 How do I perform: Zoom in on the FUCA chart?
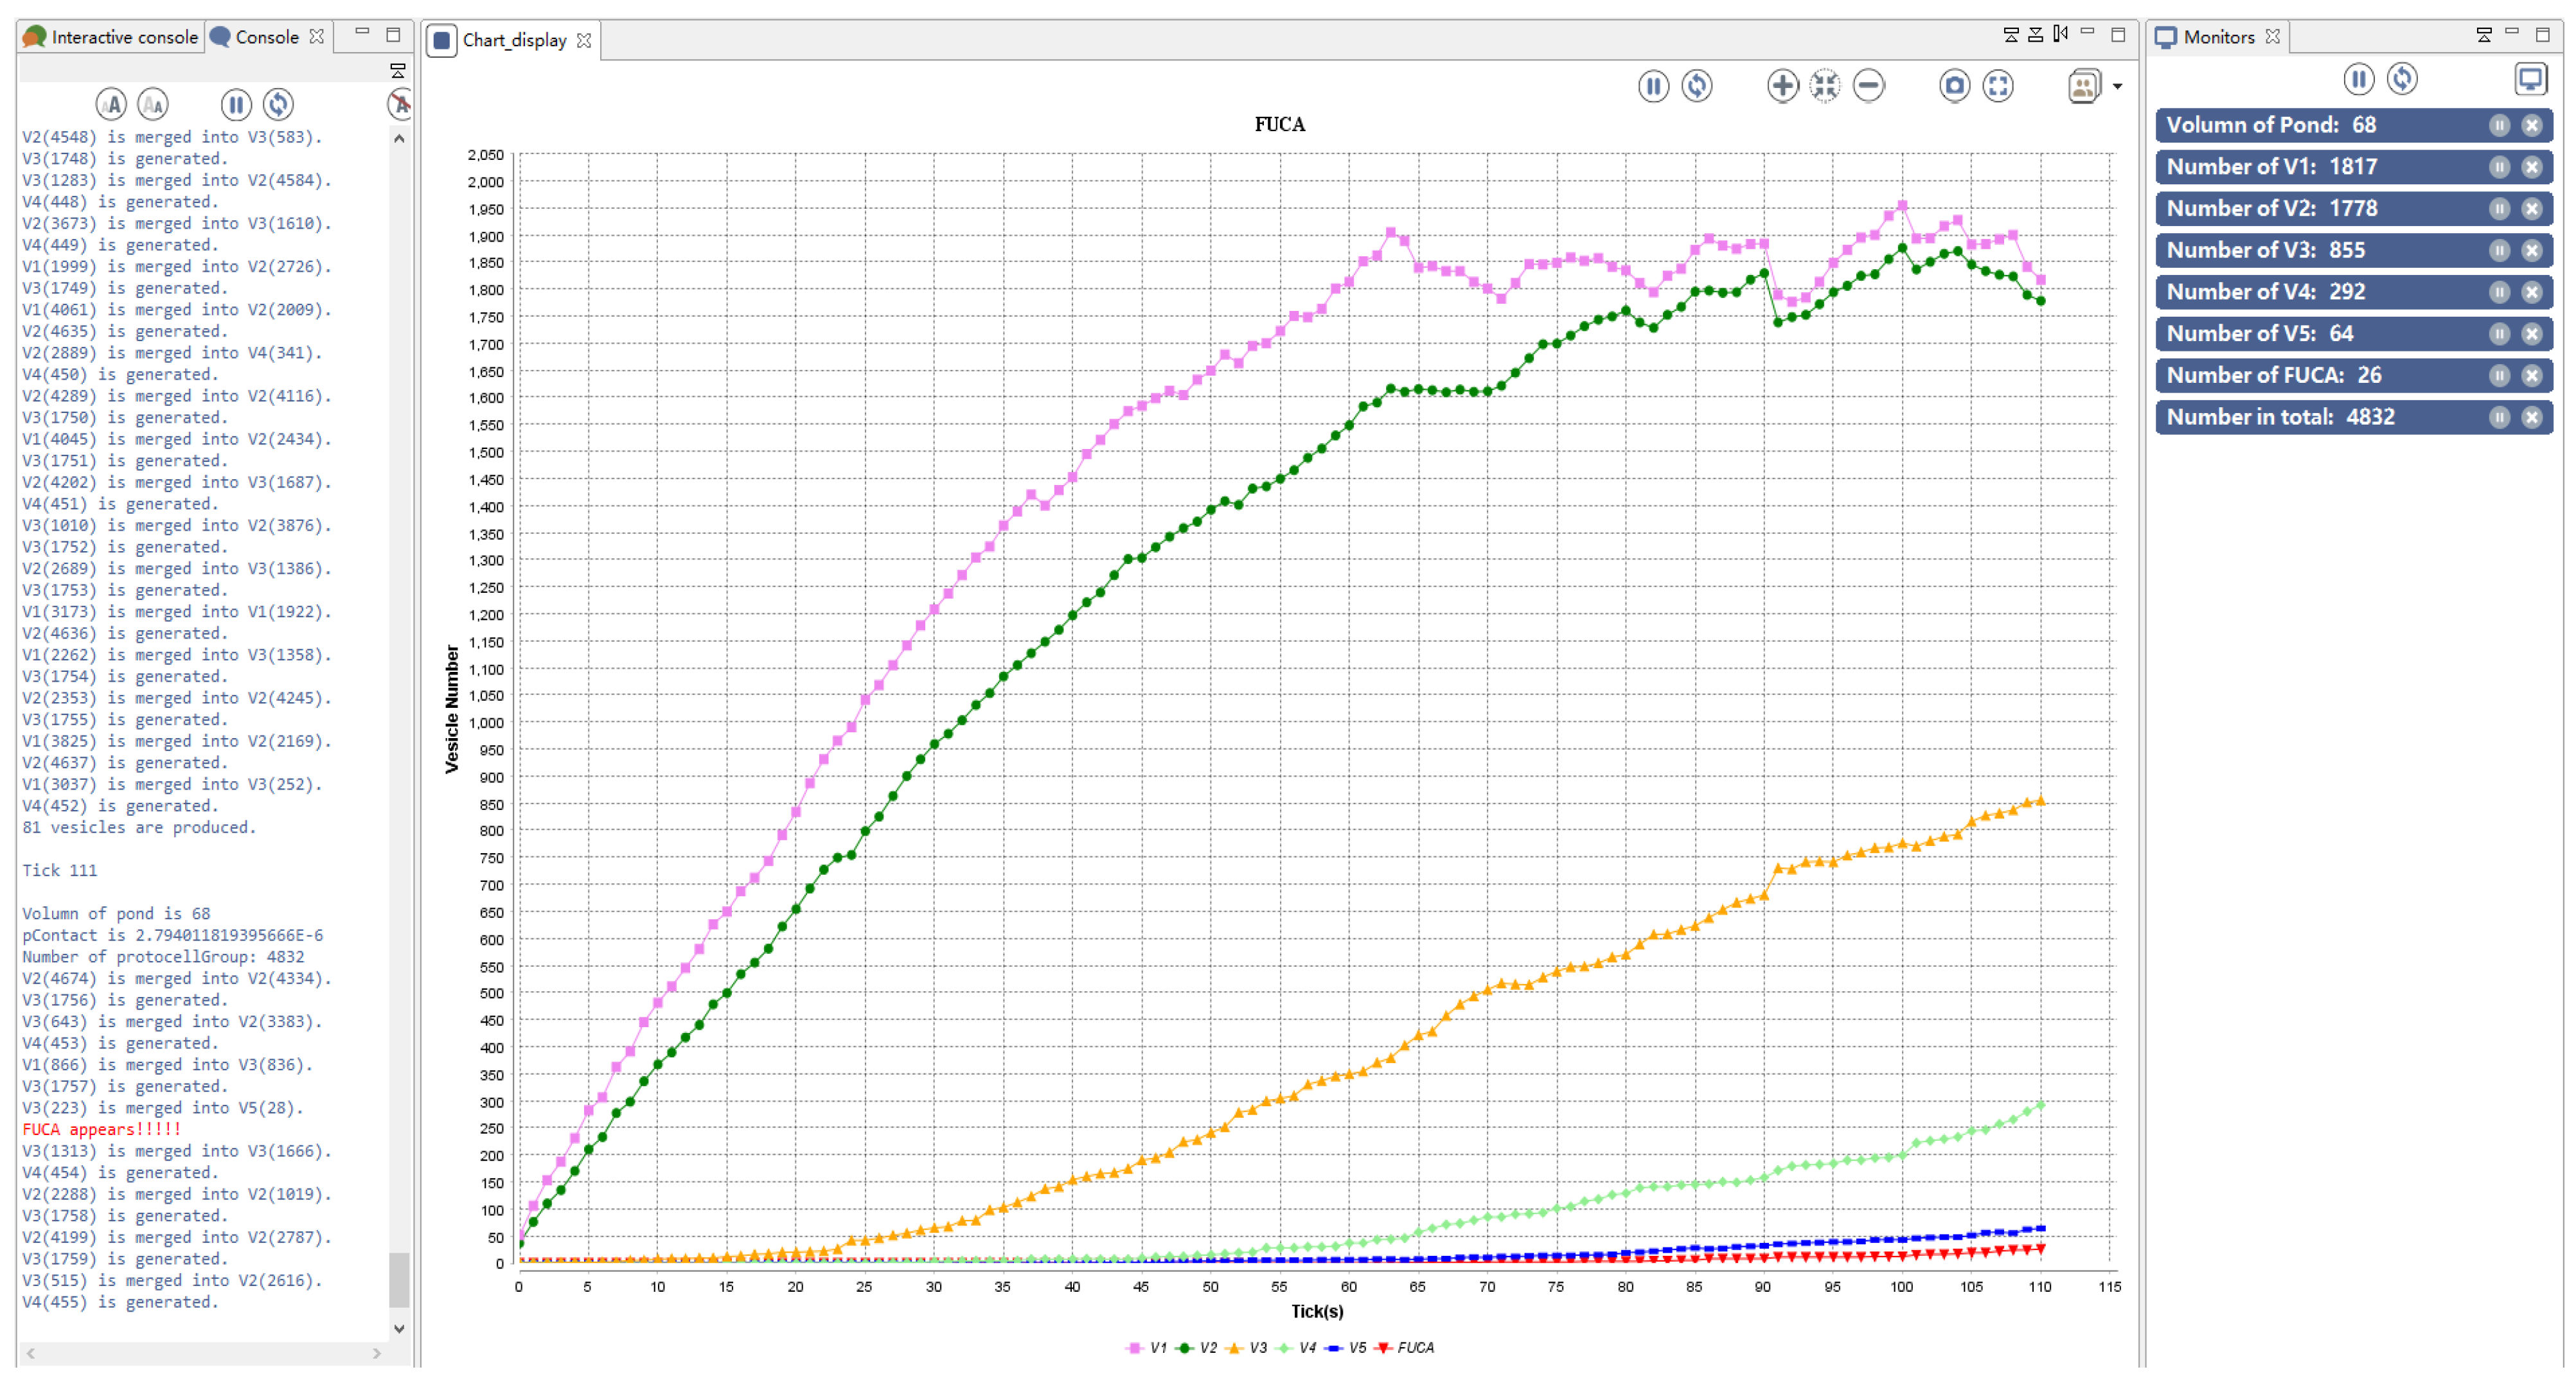click(1782, 86)
